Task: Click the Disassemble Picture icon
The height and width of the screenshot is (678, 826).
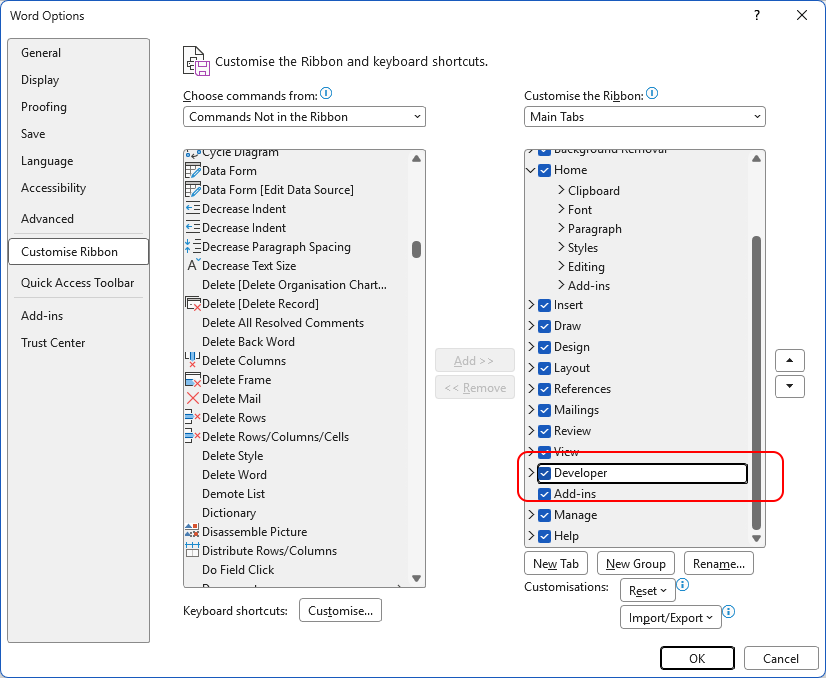Action: 193,532
